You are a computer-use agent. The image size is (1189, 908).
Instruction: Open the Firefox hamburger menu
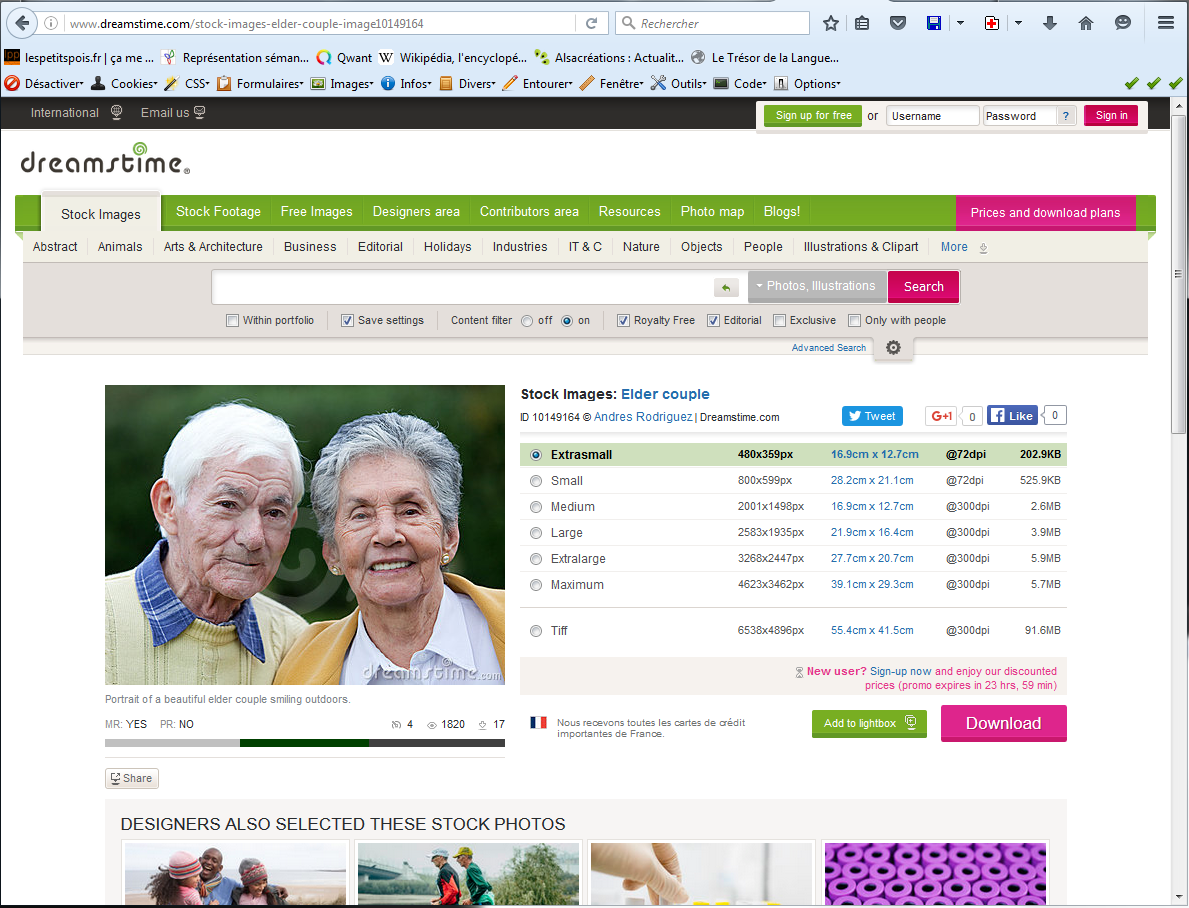click(1165, 23)
